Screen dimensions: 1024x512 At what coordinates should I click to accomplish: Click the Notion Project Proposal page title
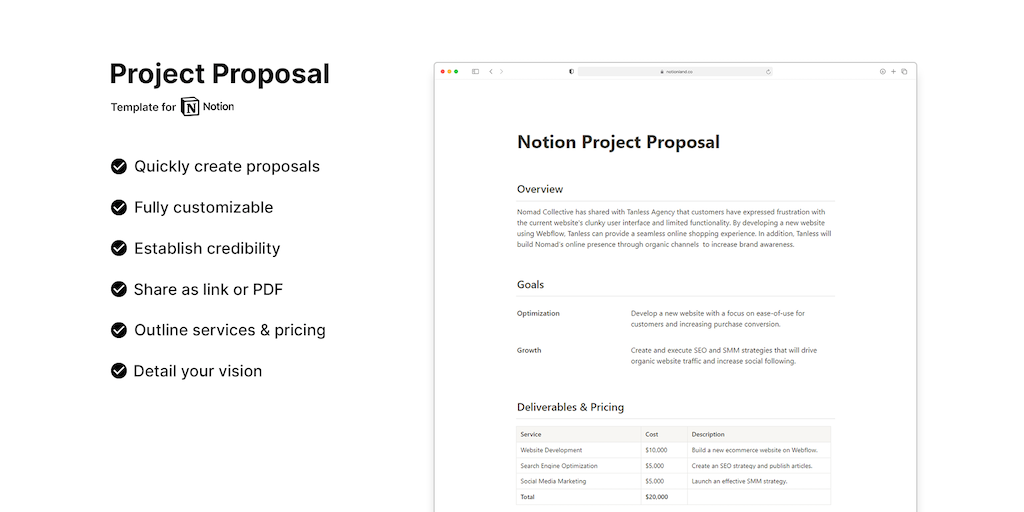point(618,142)
